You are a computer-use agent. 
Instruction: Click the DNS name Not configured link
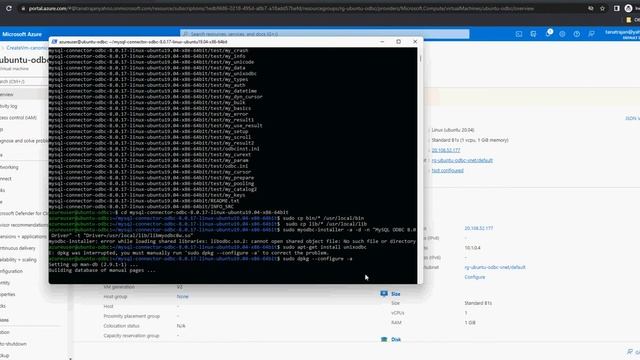(x=447, y=171)
